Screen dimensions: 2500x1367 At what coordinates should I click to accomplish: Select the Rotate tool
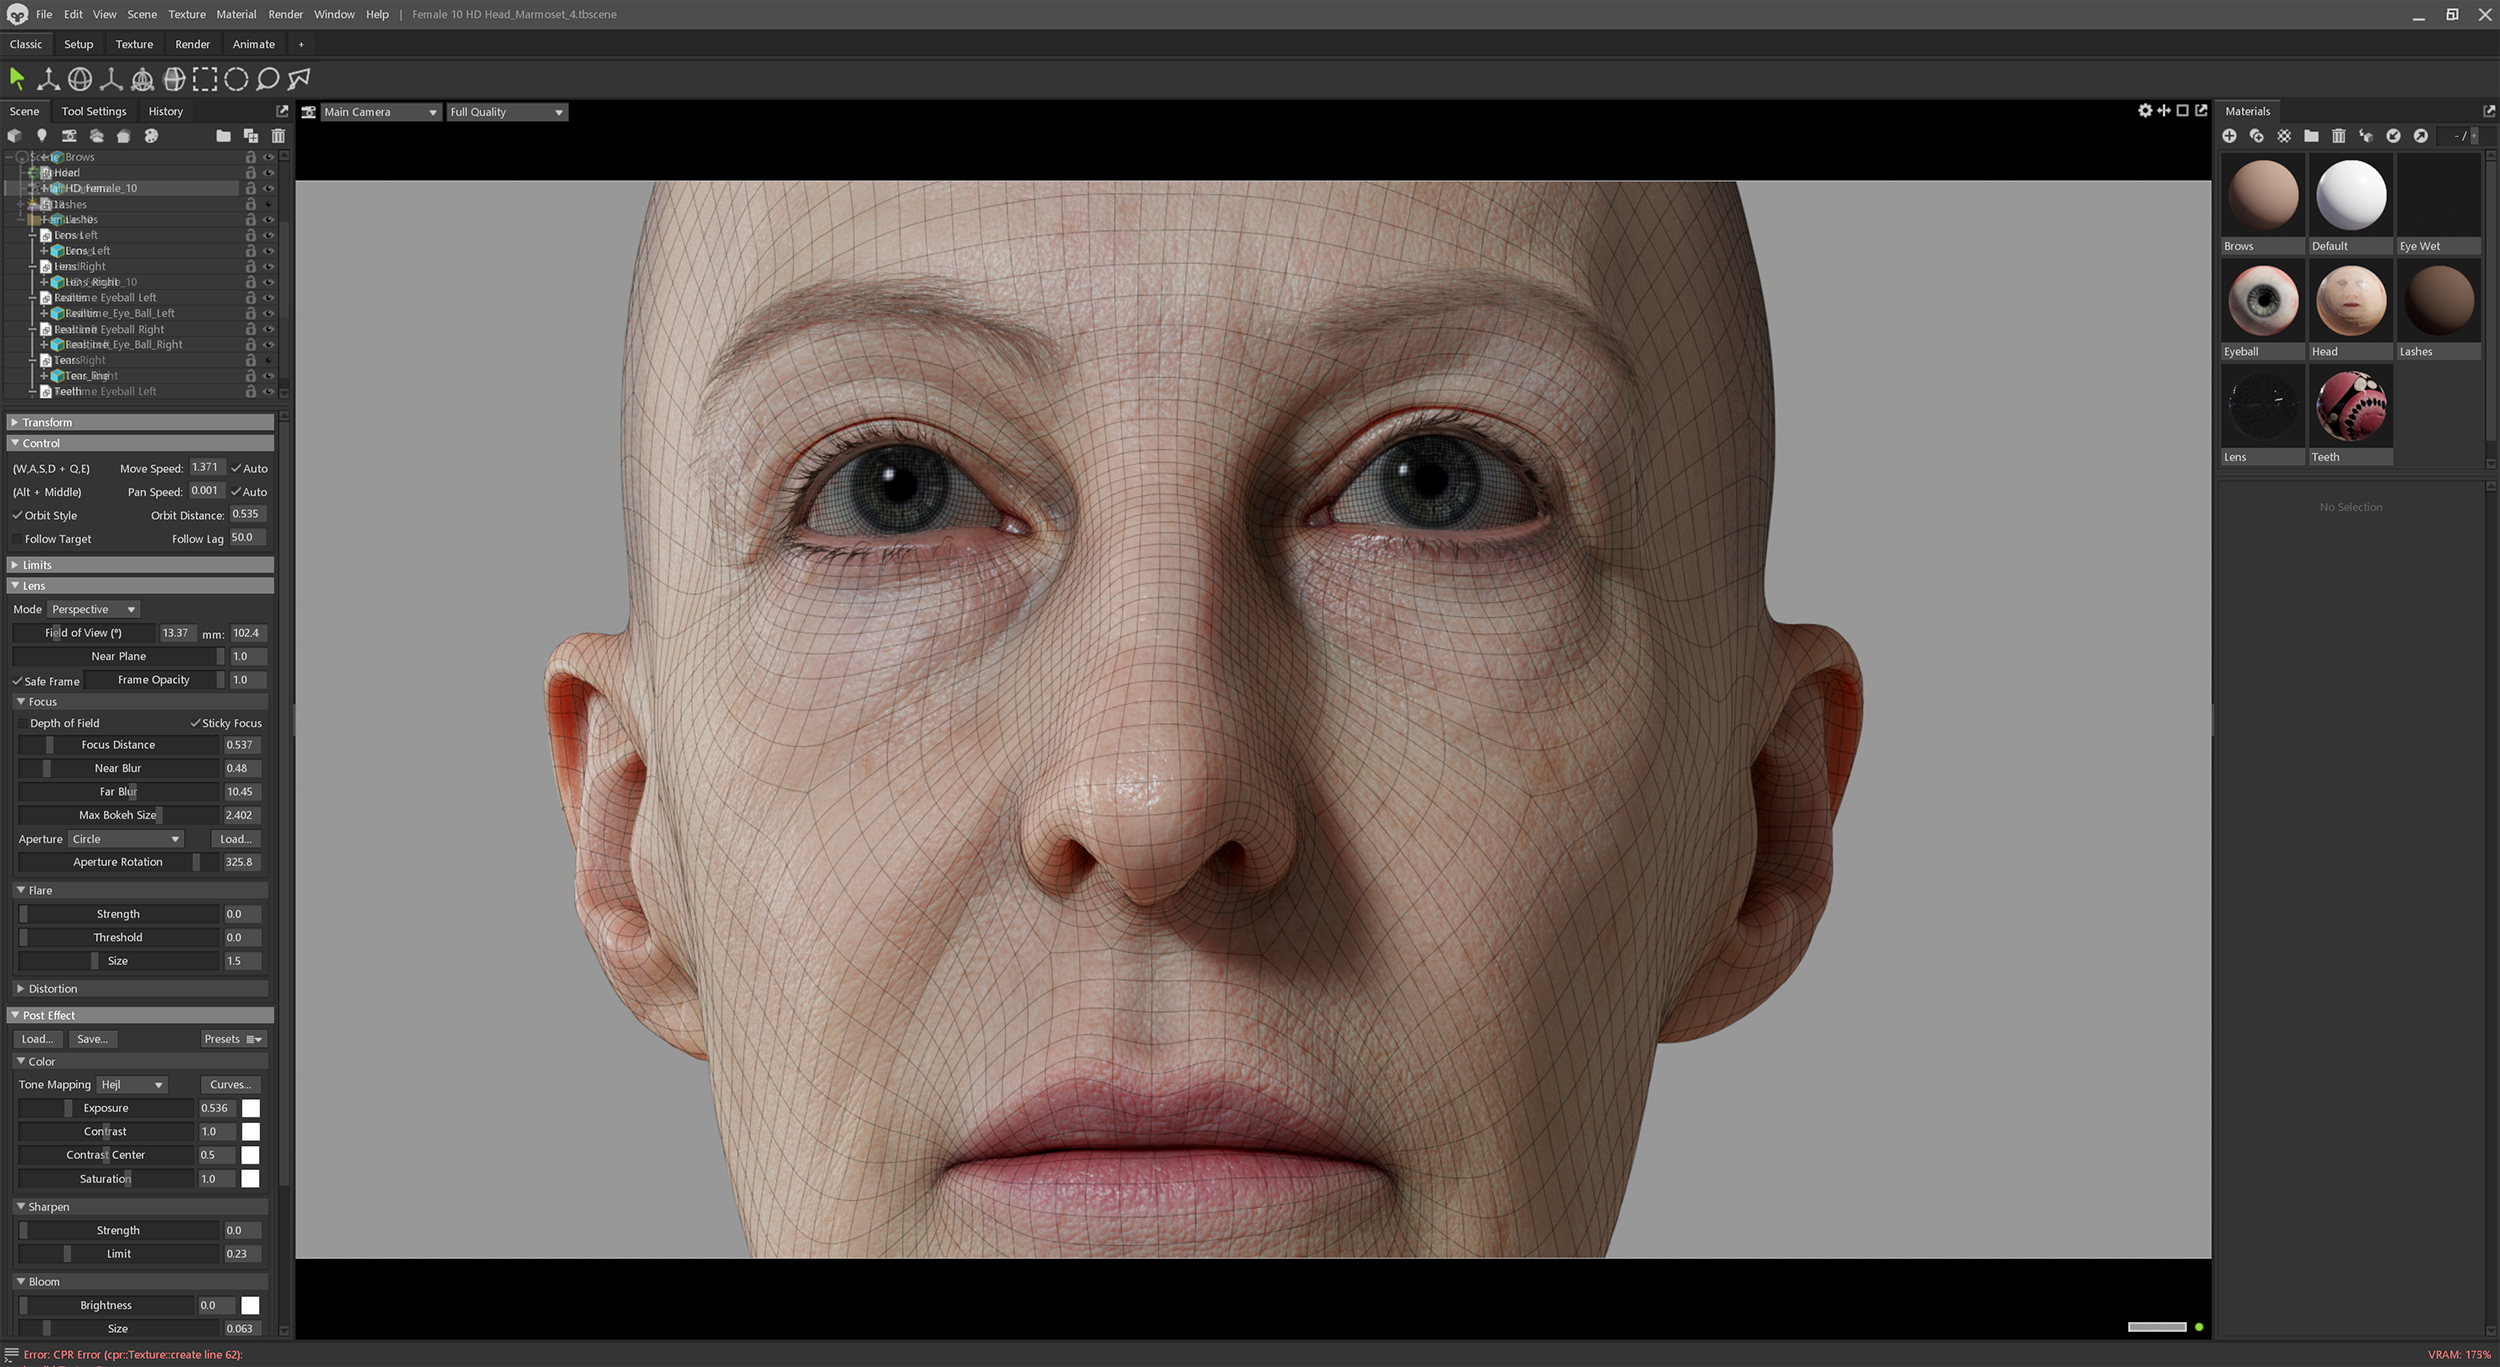point(79,79)
